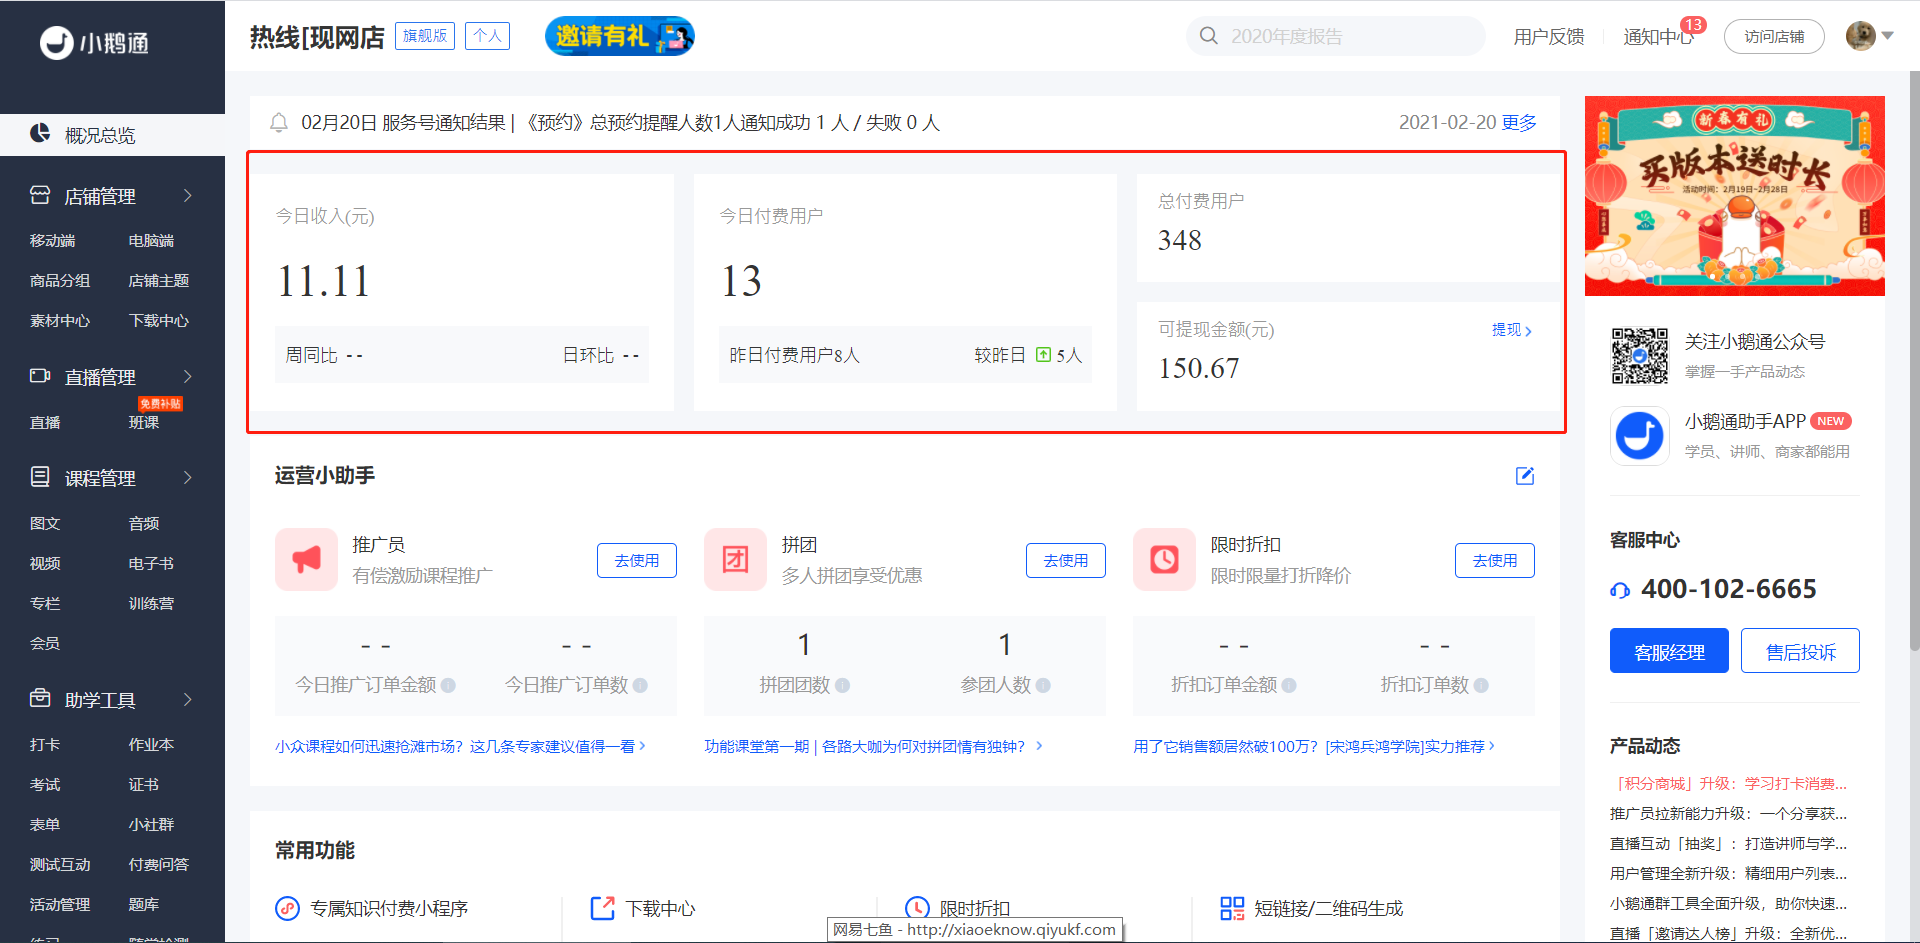The height and width of the screenshot is (943, 1920).
Task: Open 移动端 in the sidebar
Action: (52, 241)
